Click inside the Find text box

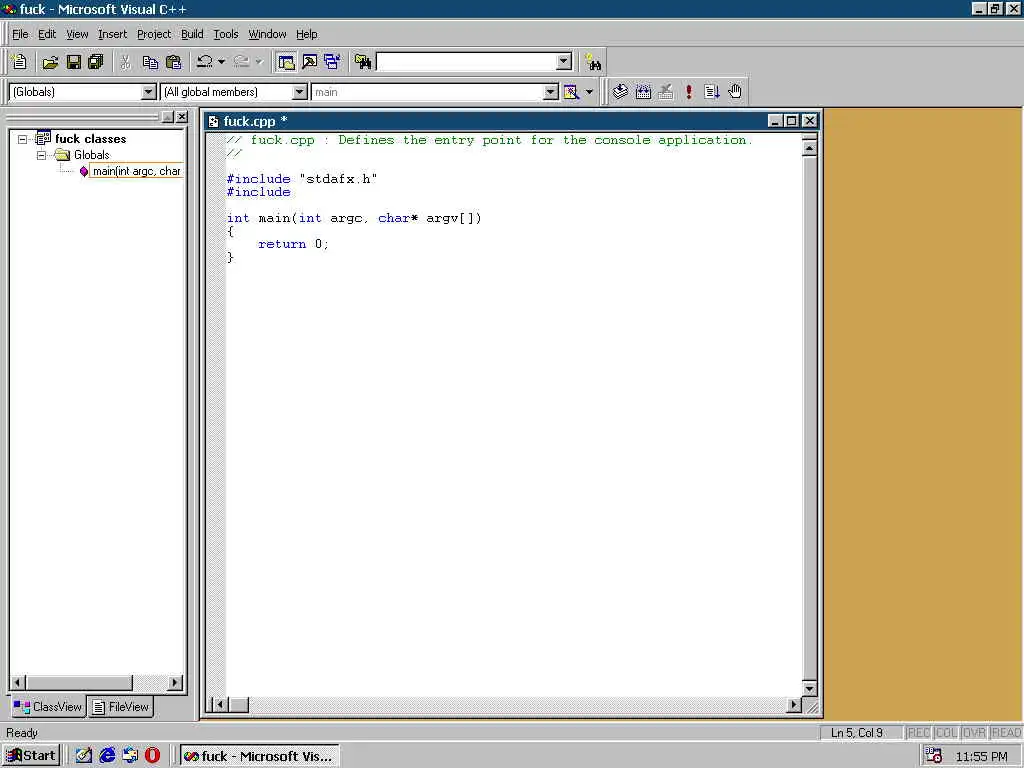(x=466, y=62)
